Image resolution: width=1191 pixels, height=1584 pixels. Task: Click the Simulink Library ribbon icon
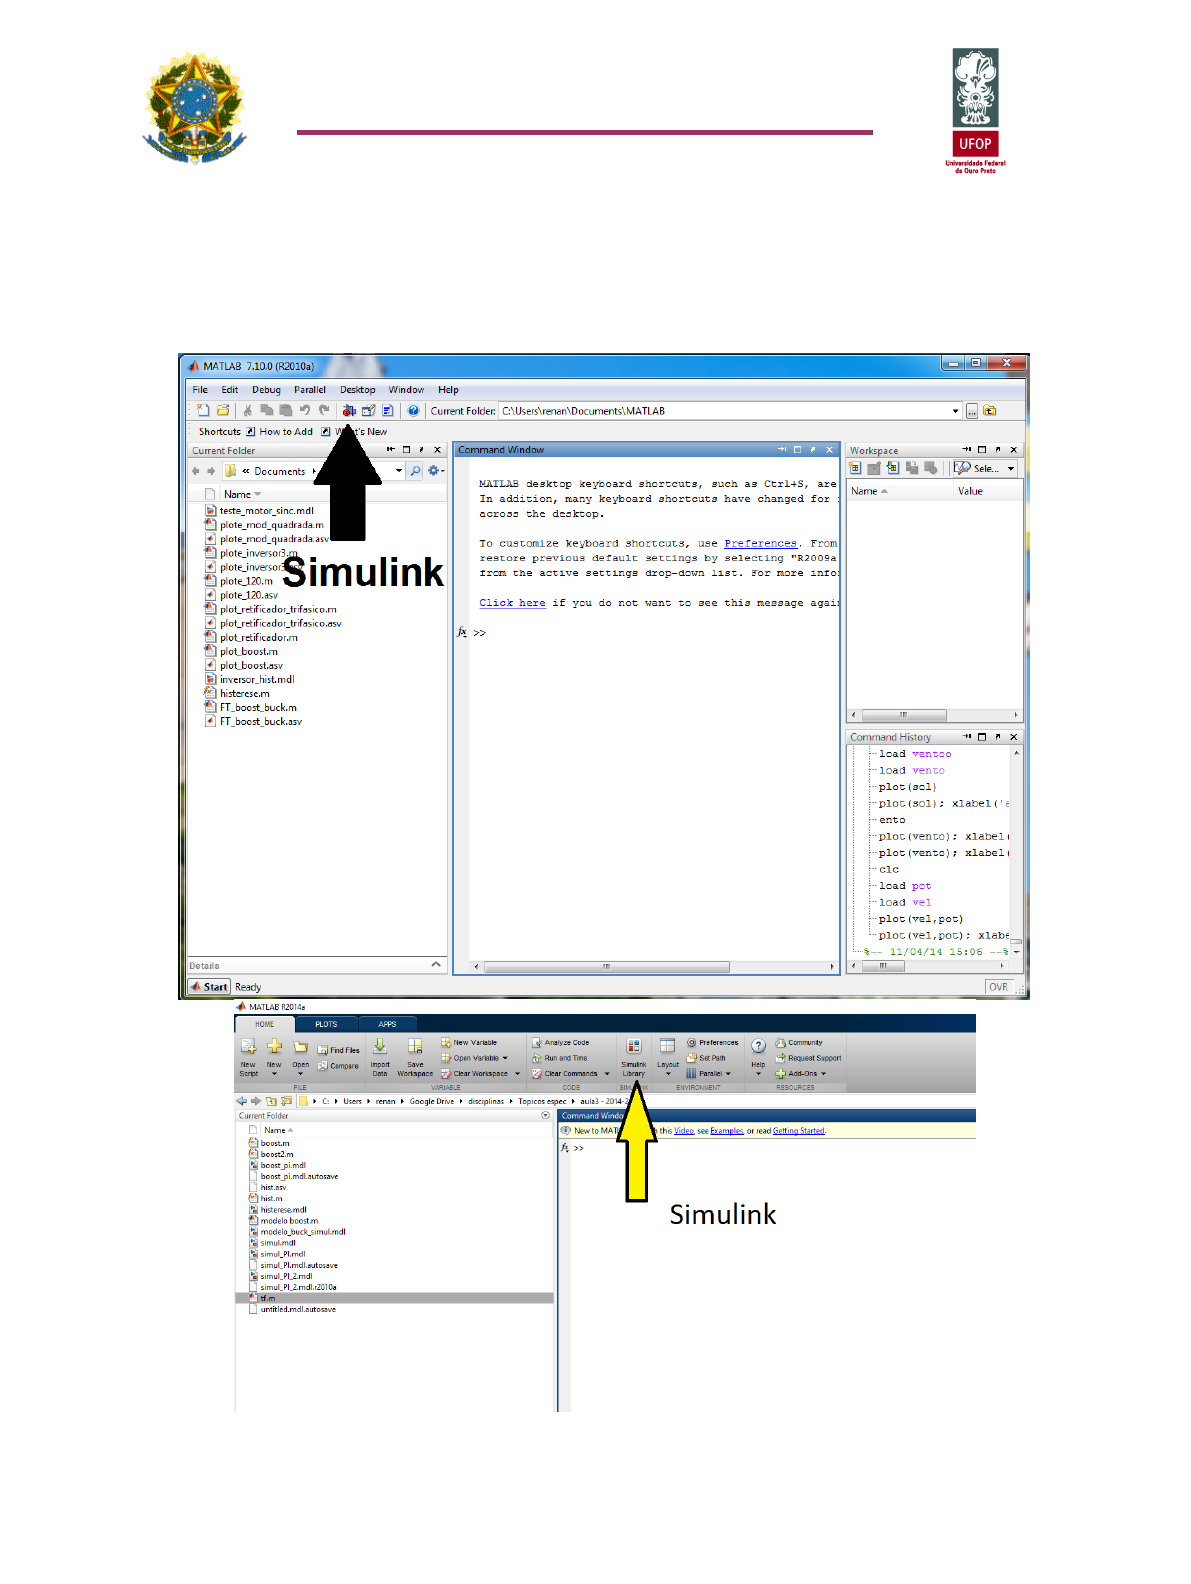click(634, 1048)
